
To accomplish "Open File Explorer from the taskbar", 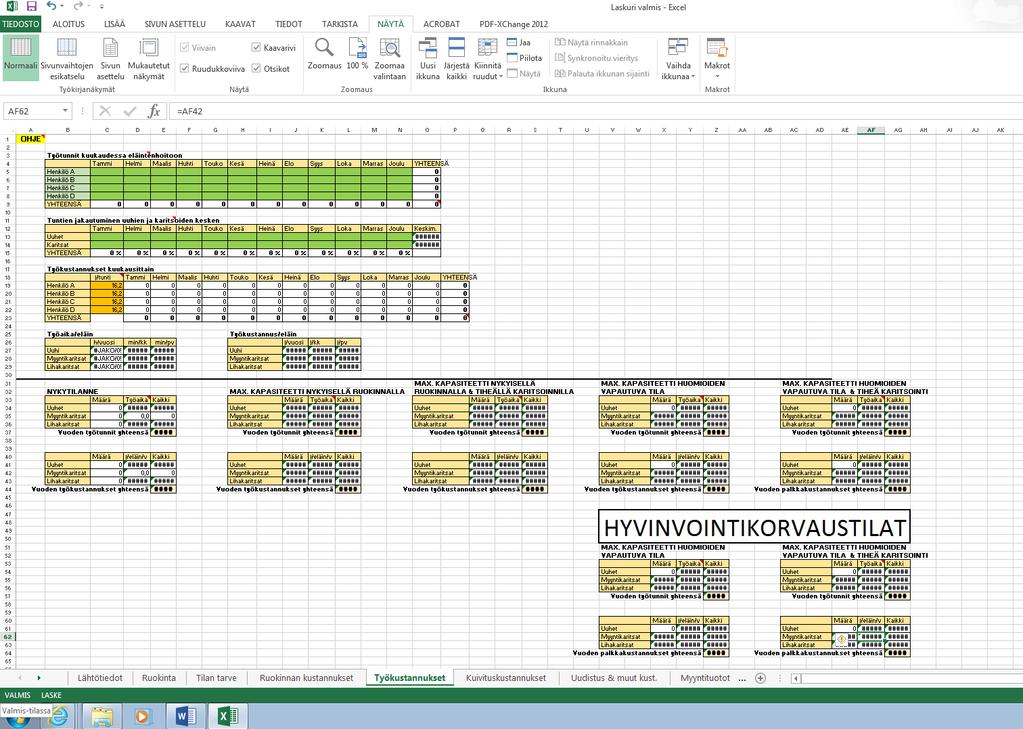I will [101, 717].
